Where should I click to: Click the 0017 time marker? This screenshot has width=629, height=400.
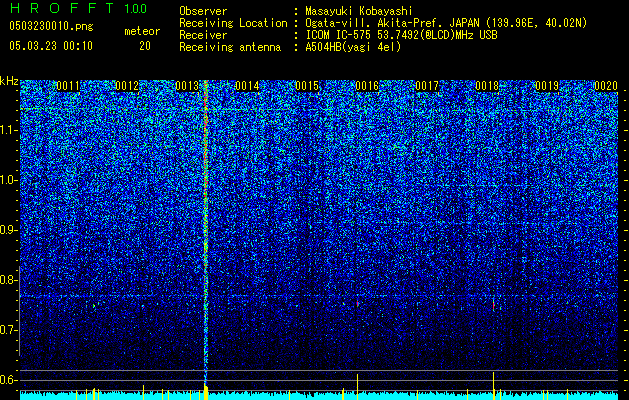point(427,86)
